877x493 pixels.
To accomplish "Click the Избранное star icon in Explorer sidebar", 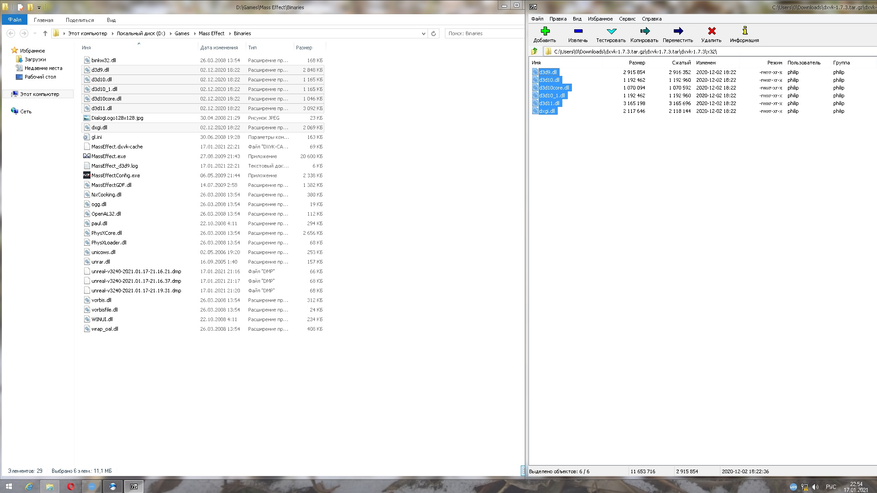I will (x=15, y=50).
